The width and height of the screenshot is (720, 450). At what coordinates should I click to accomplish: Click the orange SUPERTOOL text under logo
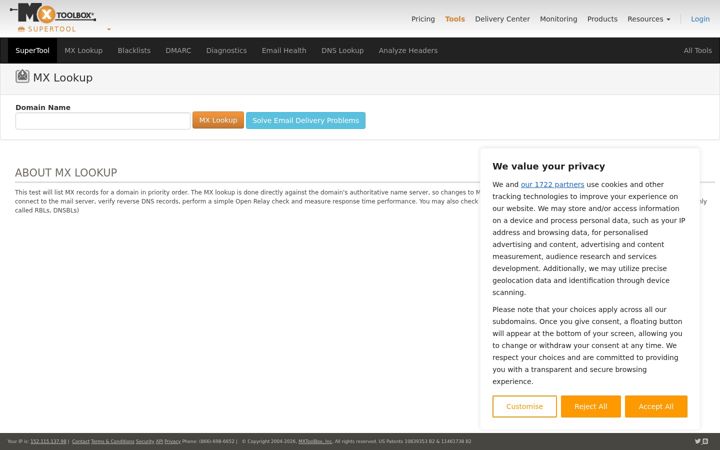click(x=51, y=29)
